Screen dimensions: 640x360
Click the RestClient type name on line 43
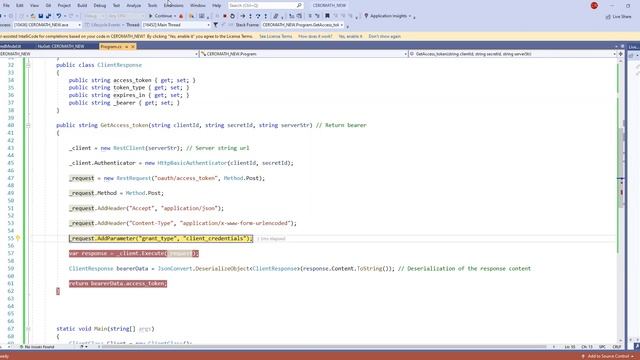tap(129, 148)
